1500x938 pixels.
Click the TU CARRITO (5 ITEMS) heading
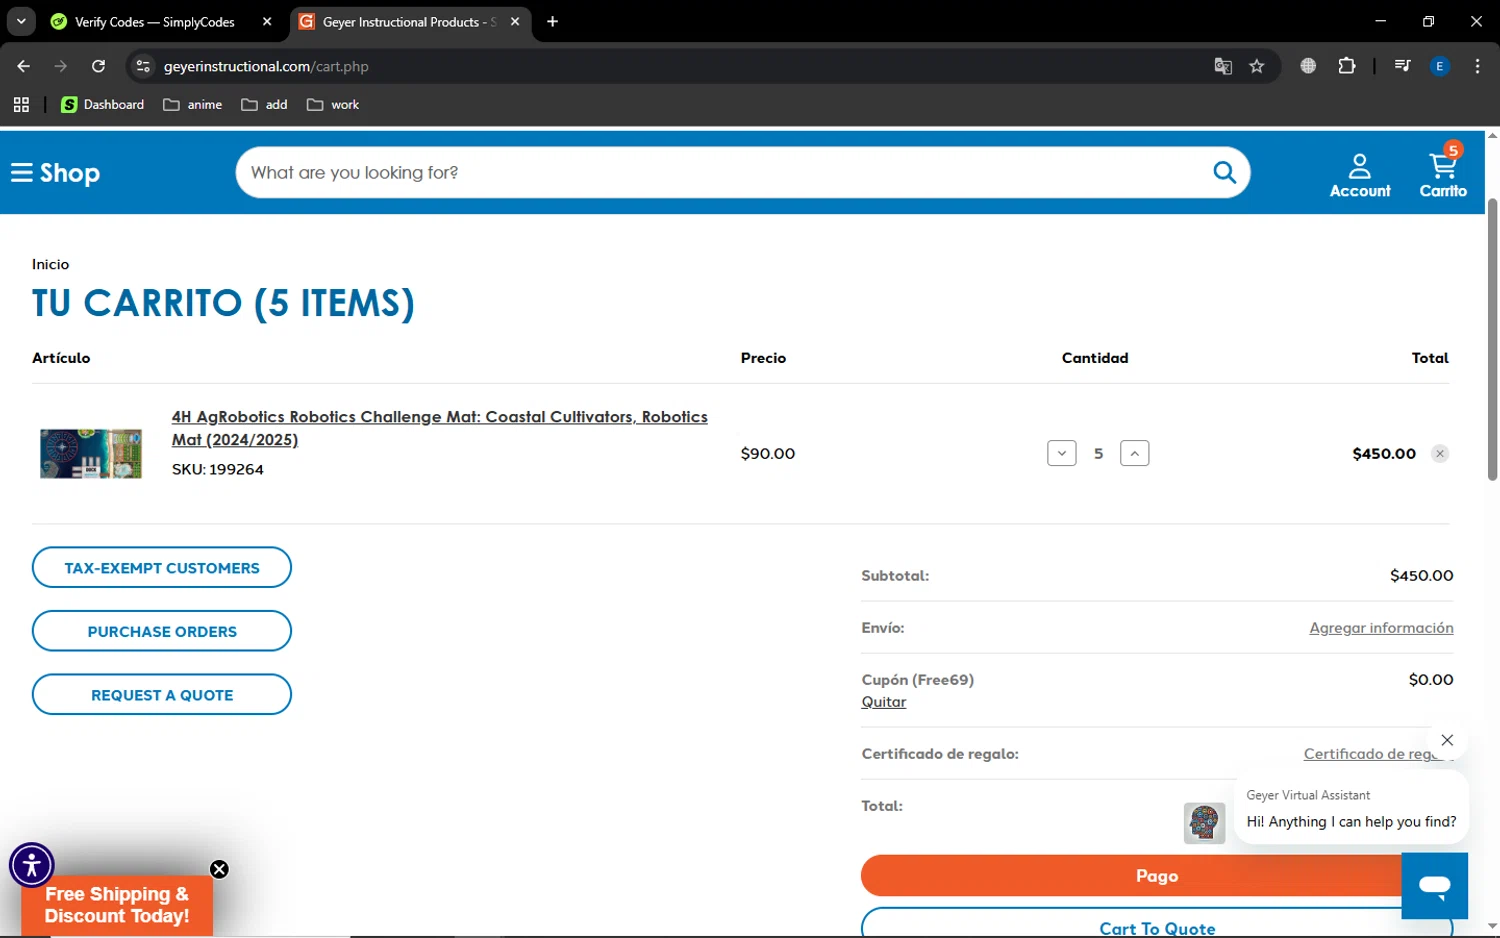point(223,303)
